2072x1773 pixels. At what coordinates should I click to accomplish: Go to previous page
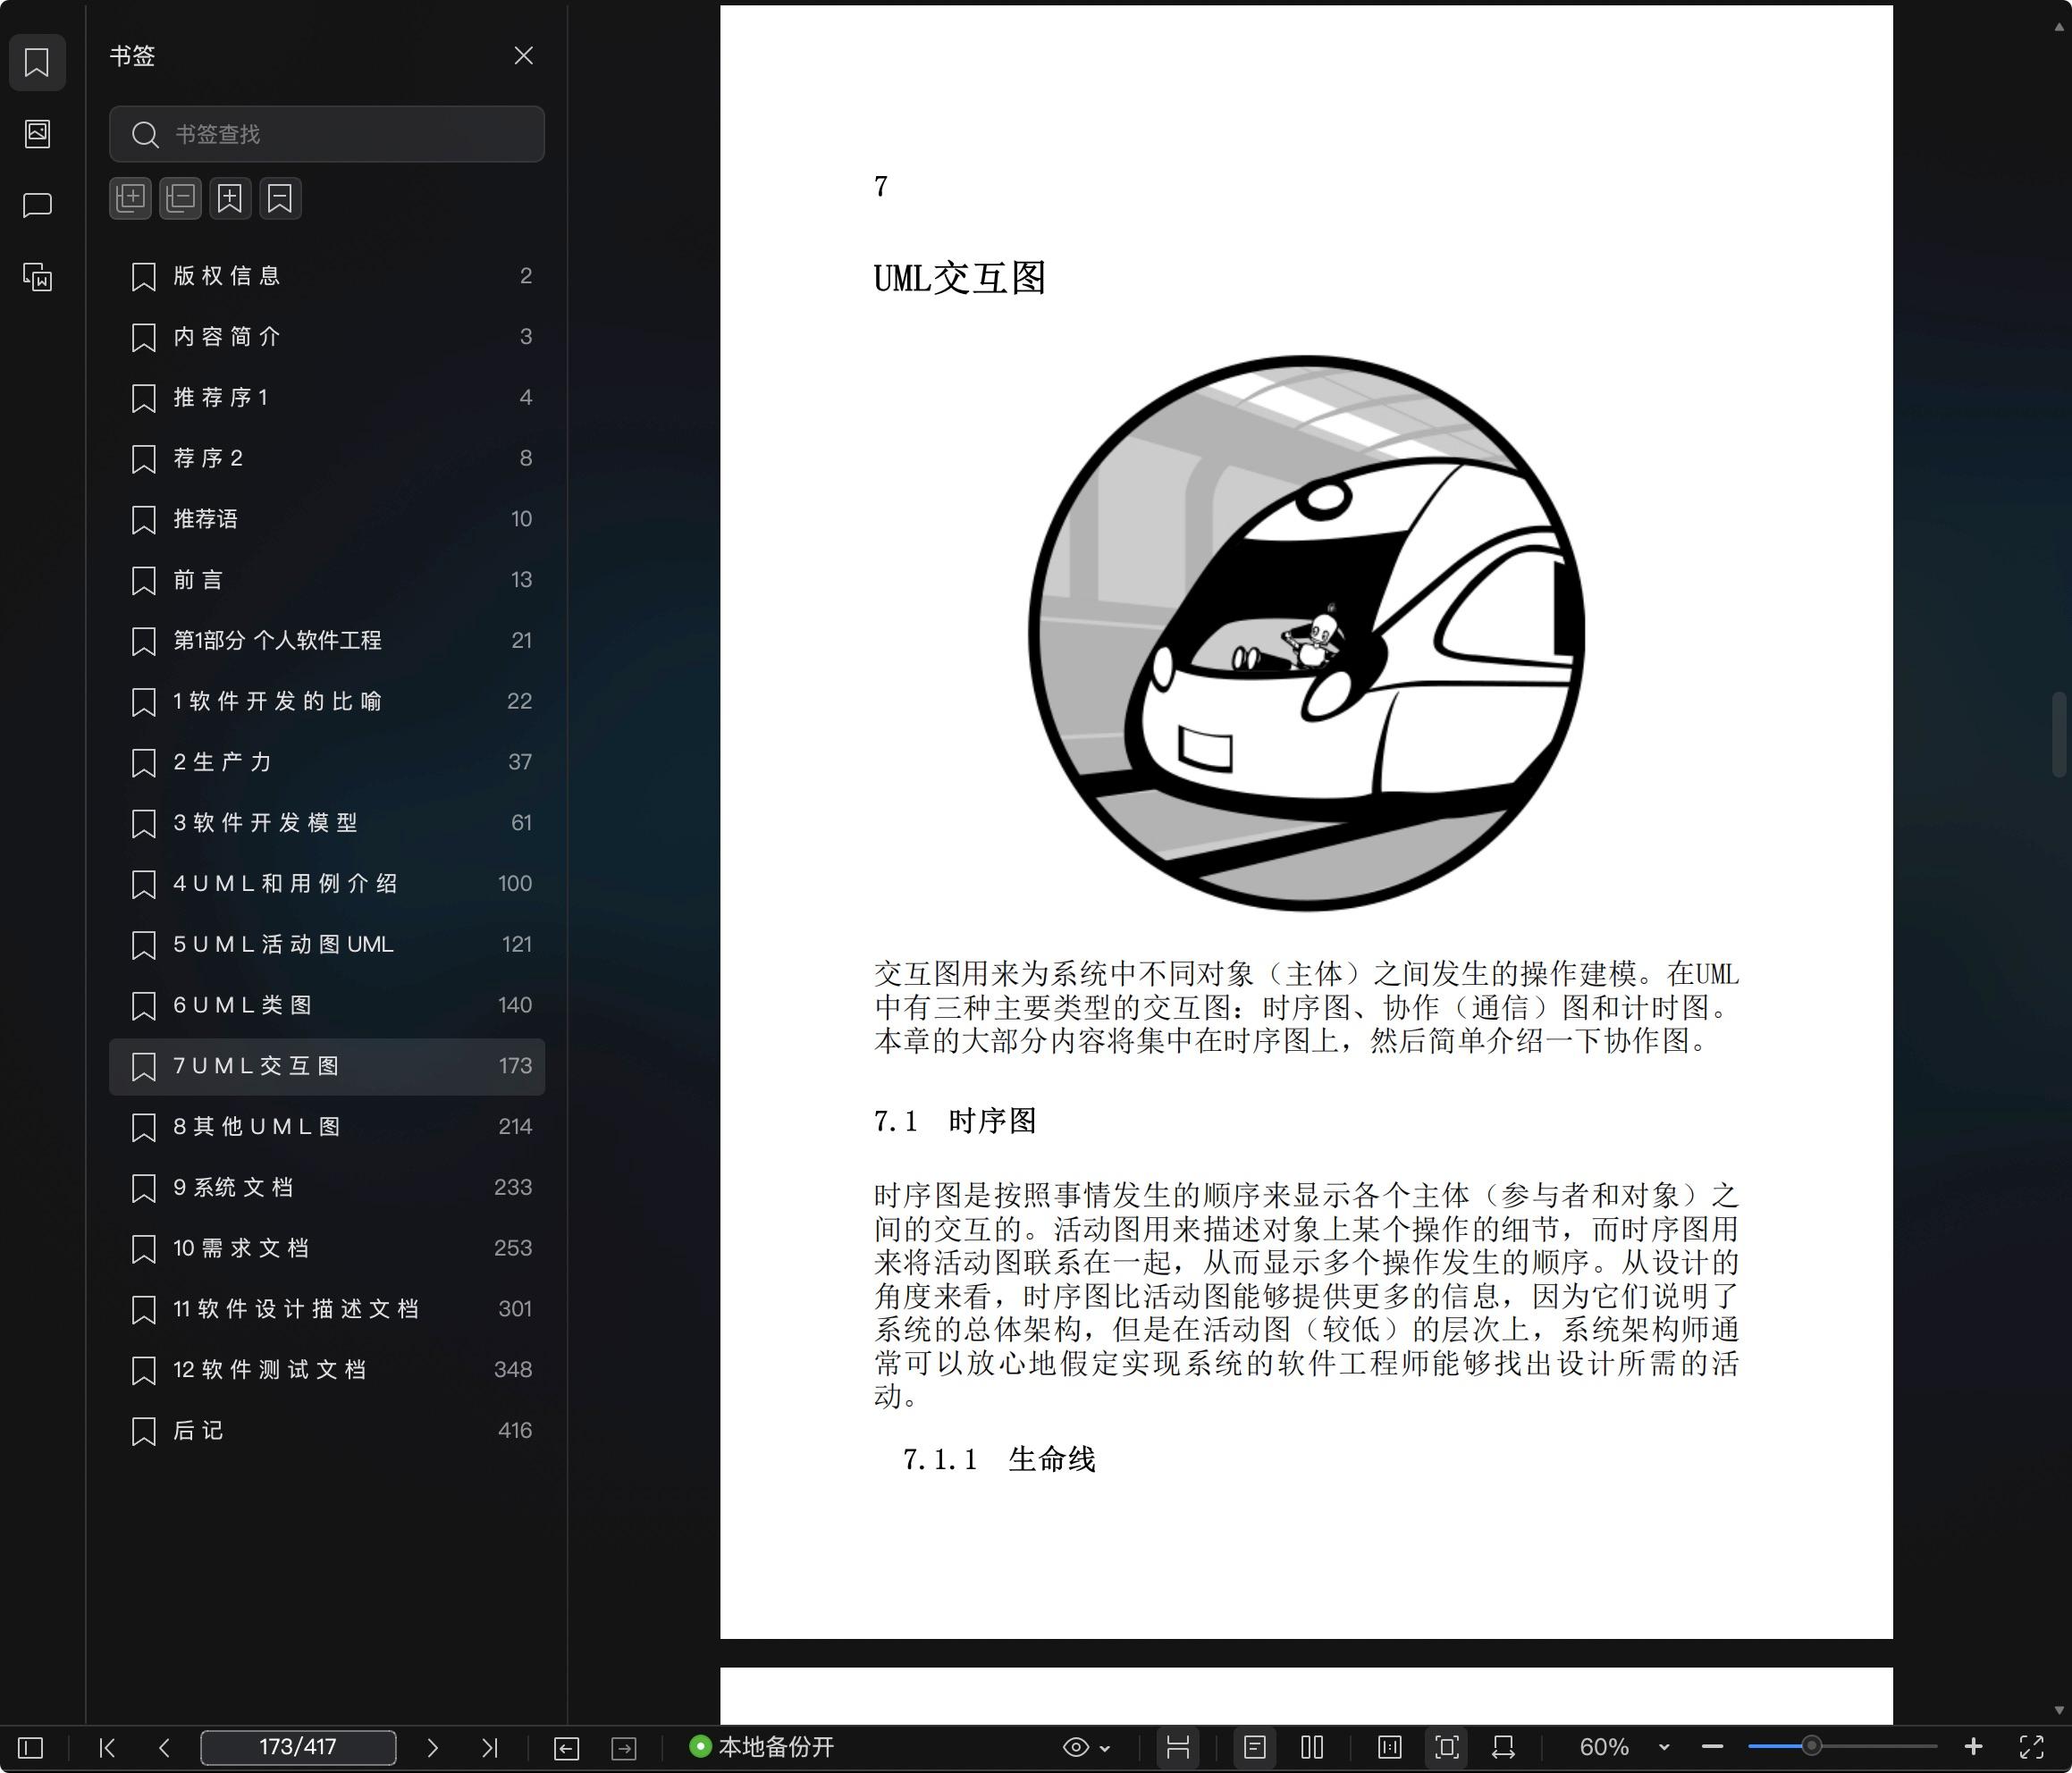(165, 1747)
